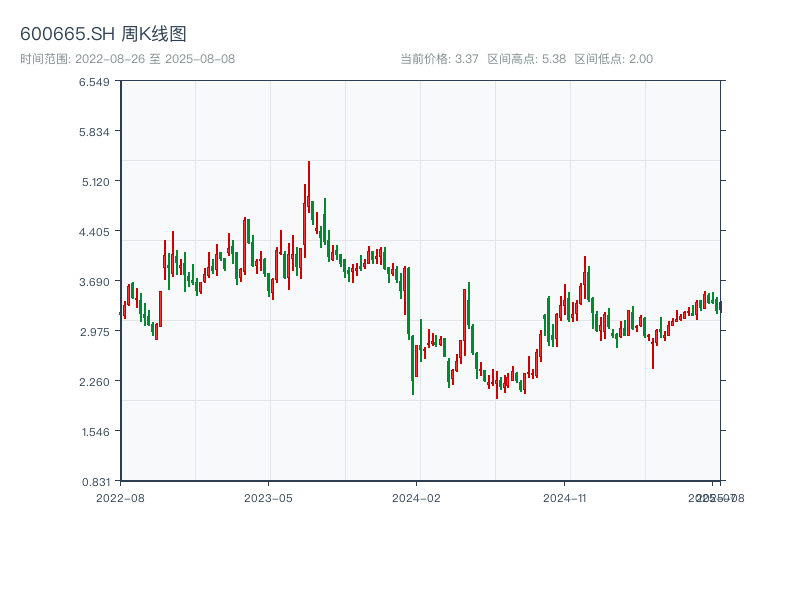Click the y-axis value 5.834
Image resolution: width=800 pixels, height=600 pixels.
[x=94, y=132]
